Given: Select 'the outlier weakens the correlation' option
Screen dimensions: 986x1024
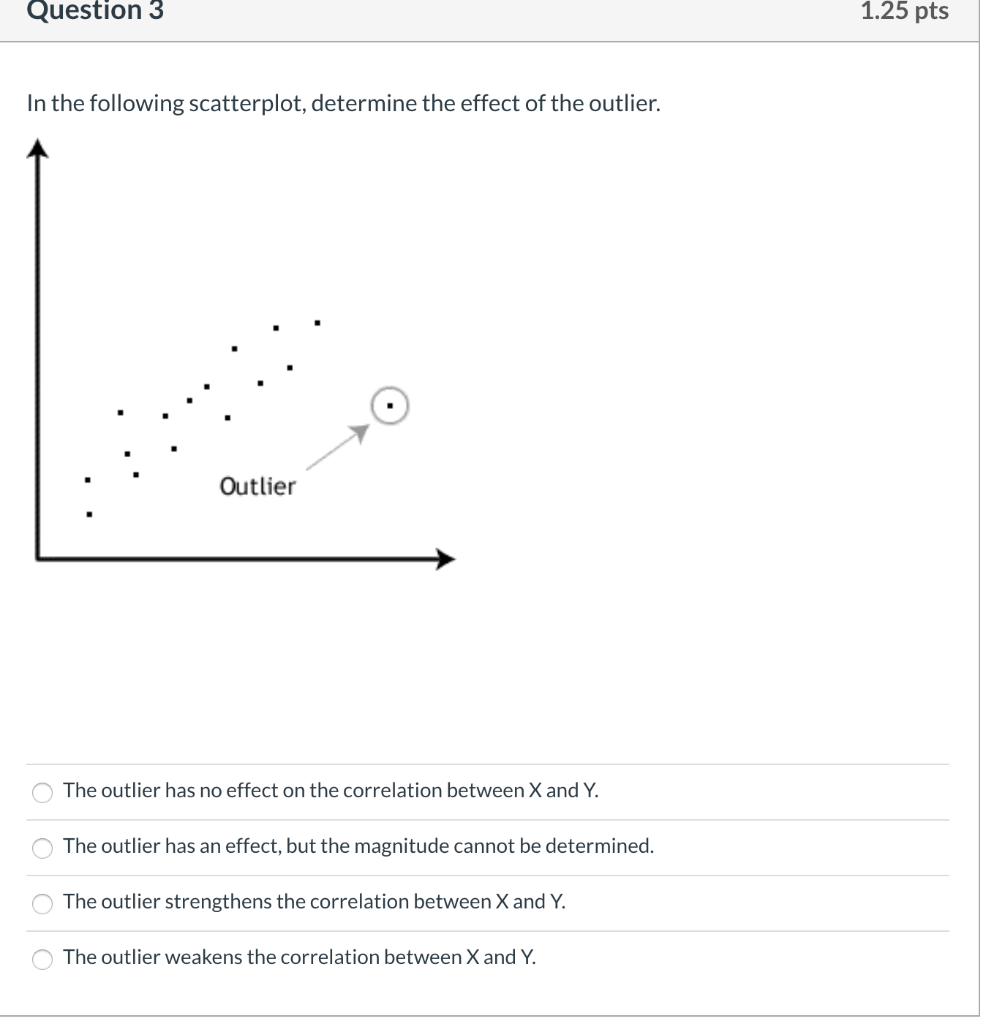Looking at the screenshot, I should point(42,959).
